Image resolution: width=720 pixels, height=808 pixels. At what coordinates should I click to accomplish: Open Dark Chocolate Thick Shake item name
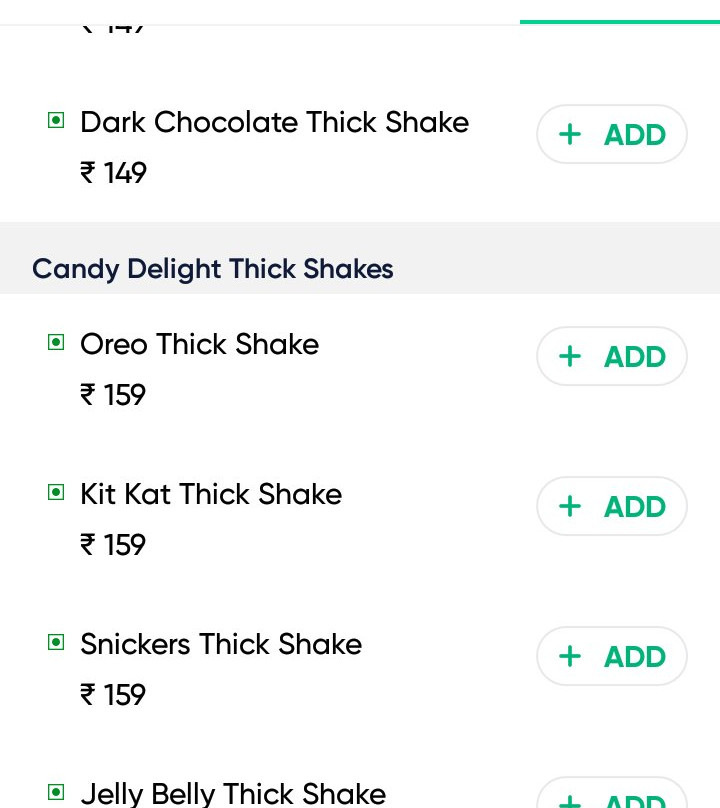click(274, 122)
